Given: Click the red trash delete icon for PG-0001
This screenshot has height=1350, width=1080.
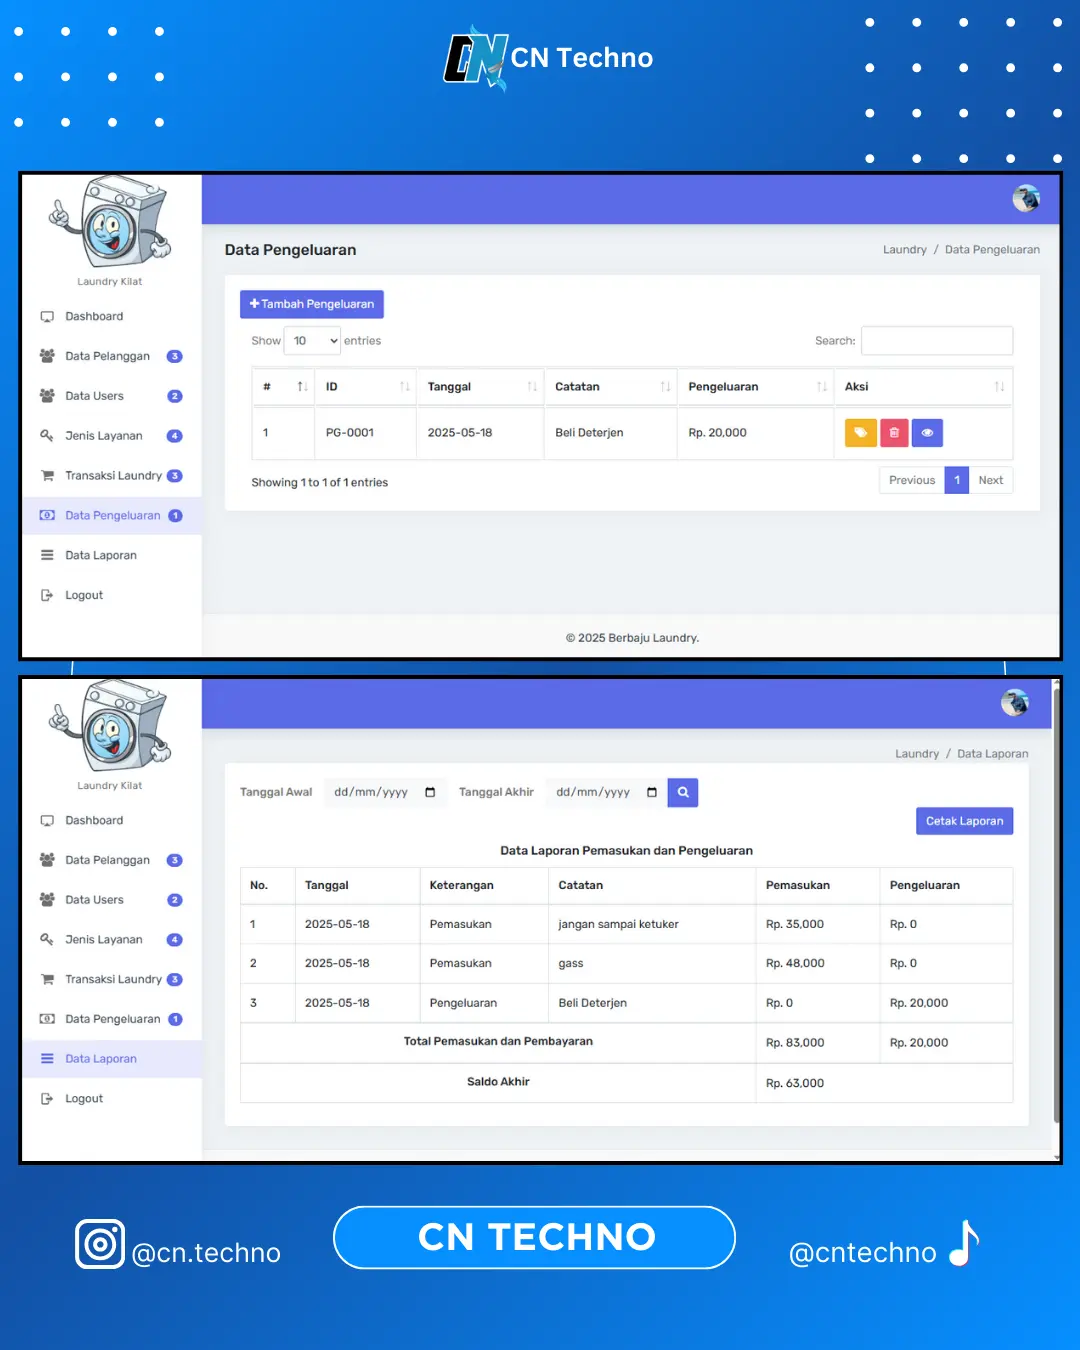Looking at the screenshot, I should tap(894, 433).
